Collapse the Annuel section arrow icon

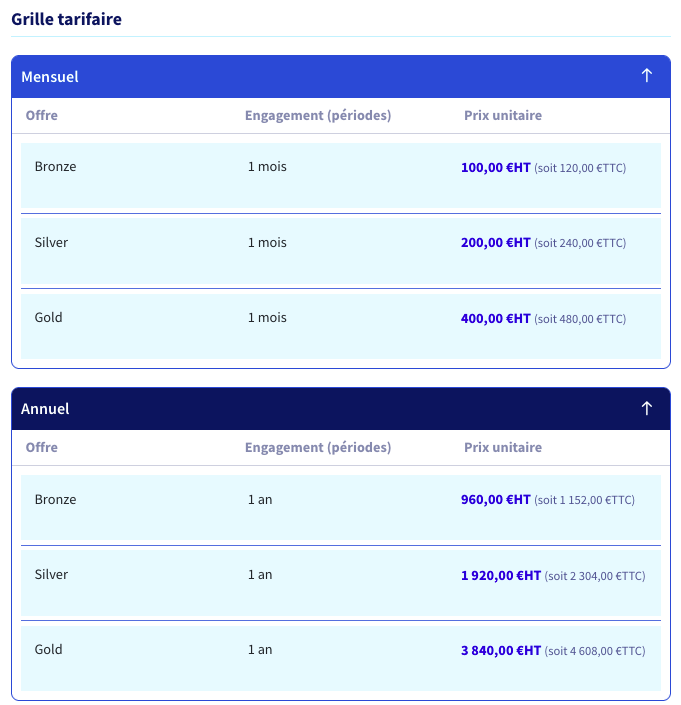[x=646, y=408]
